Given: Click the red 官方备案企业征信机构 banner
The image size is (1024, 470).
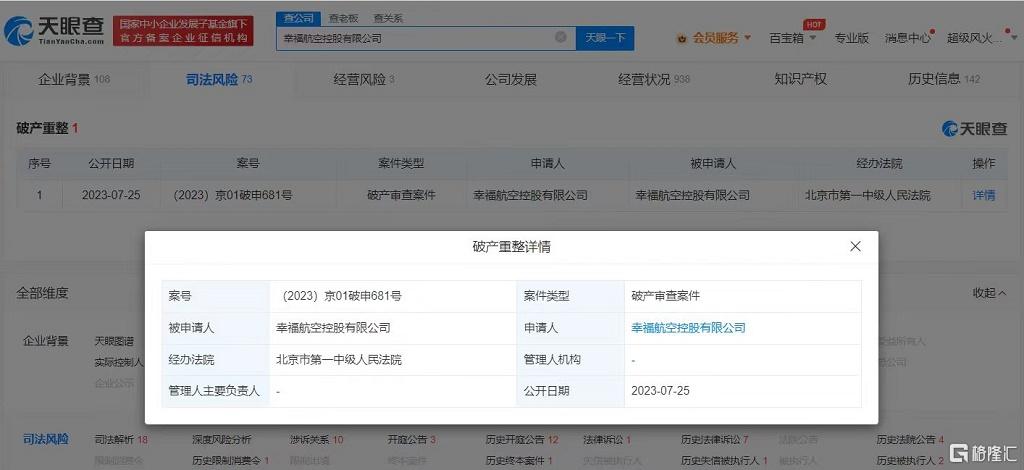Looking at the screenshot, I should click(183, 31).
